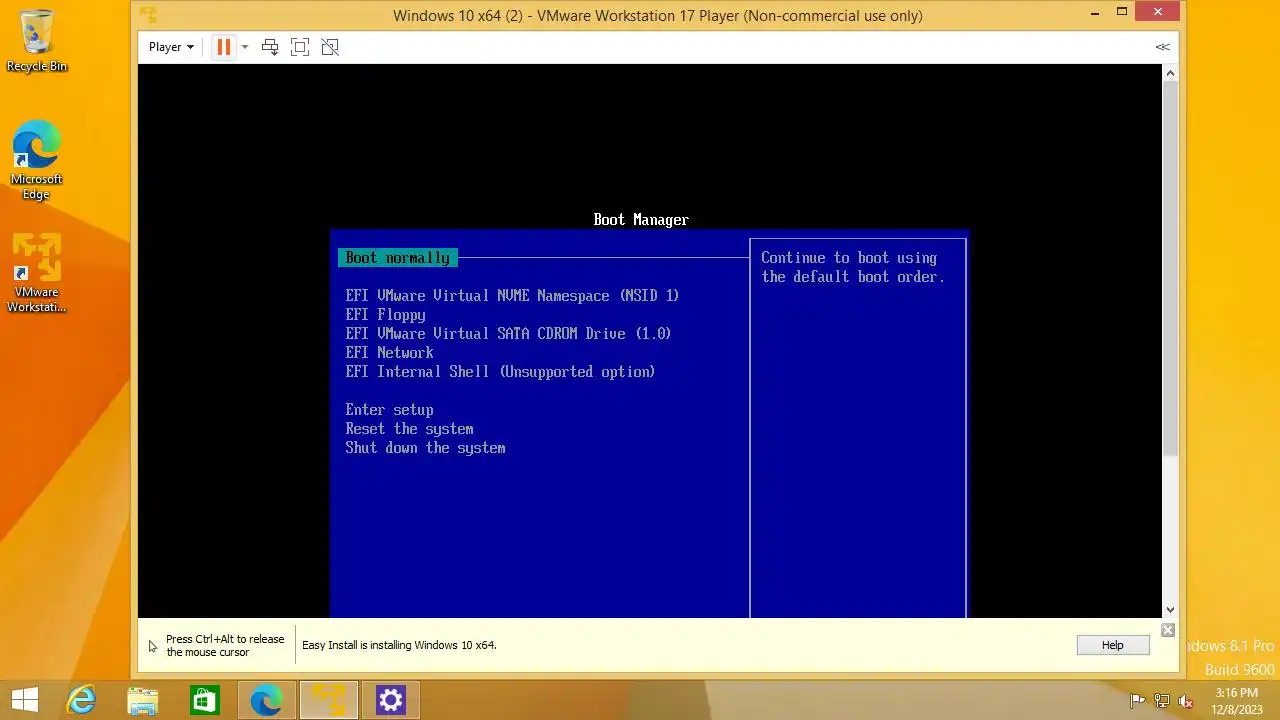Click the VMware icon in the title bar
The width and height of the screenshot is (1280, 720).
[148, 15]
